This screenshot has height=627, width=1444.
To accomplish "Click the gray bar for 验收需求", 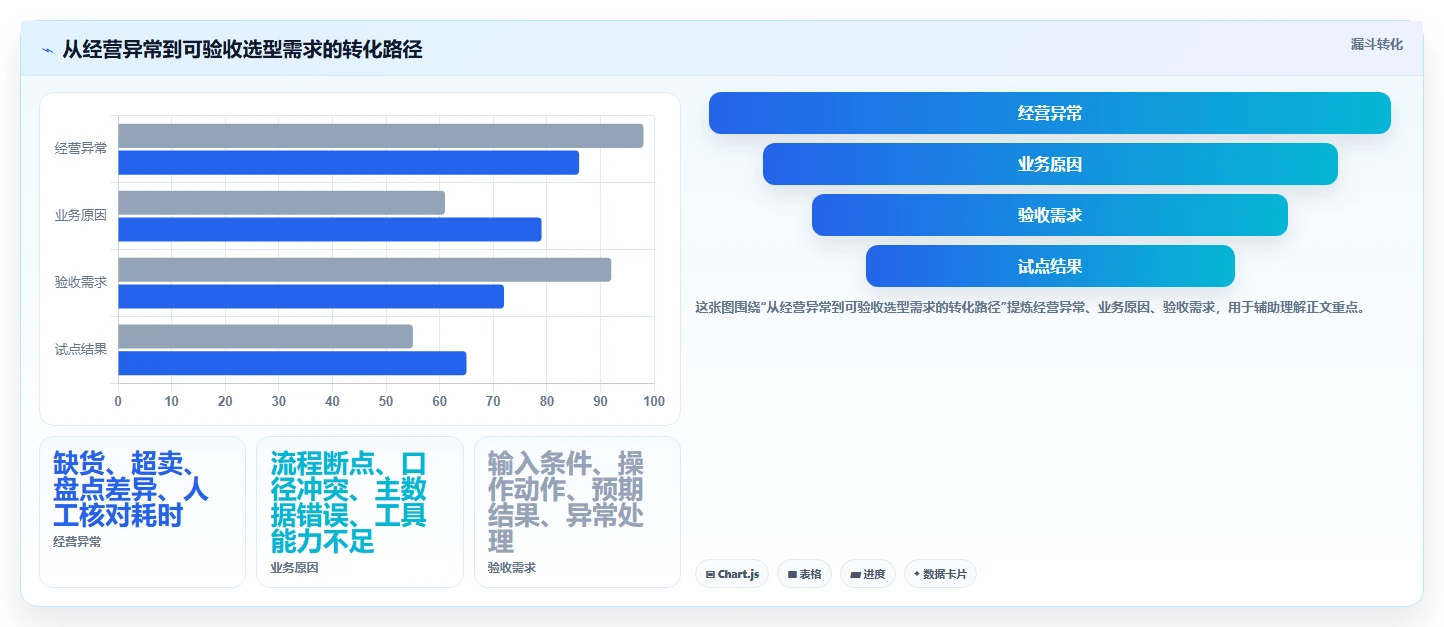I will tap(365, 270).
